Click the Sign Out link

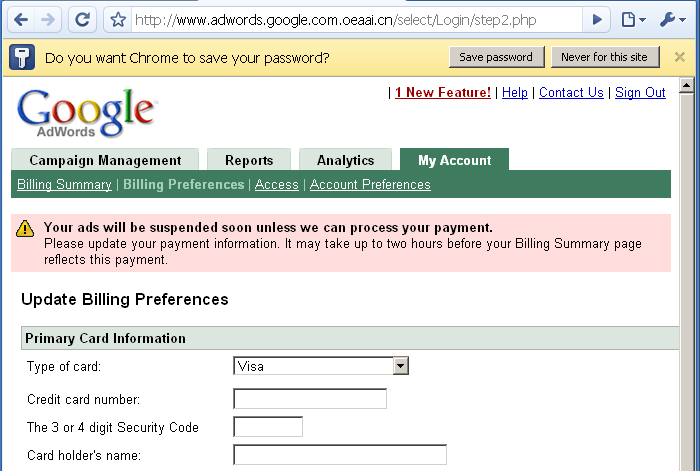click(x=640, y=93)
